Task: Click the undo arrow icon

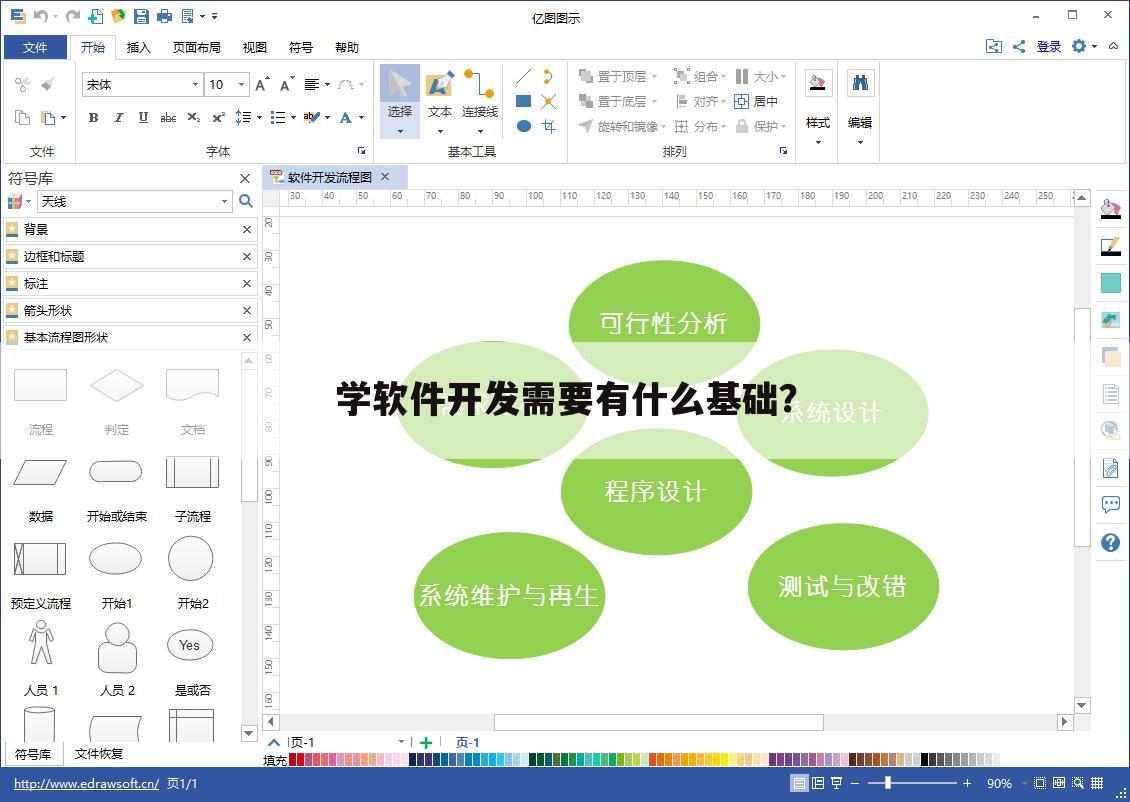Action: [41, 16]
